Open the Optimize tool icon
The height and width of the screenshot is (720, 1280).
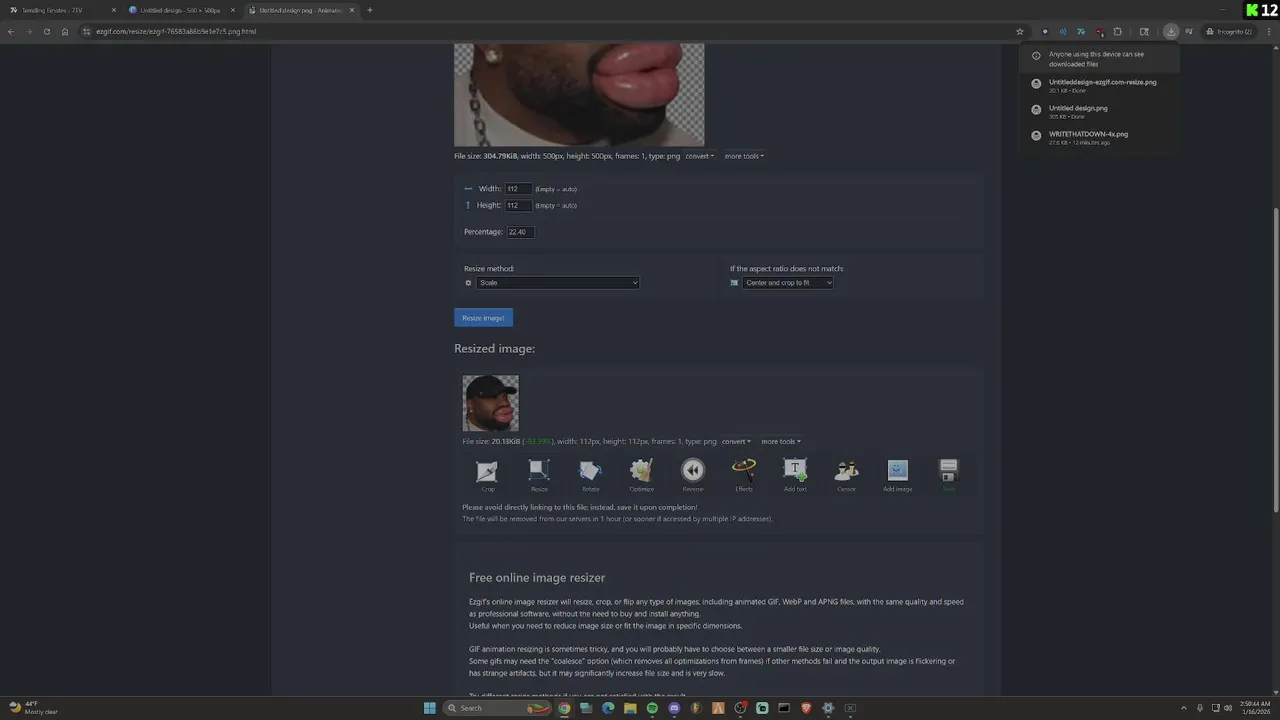point(642,474)
